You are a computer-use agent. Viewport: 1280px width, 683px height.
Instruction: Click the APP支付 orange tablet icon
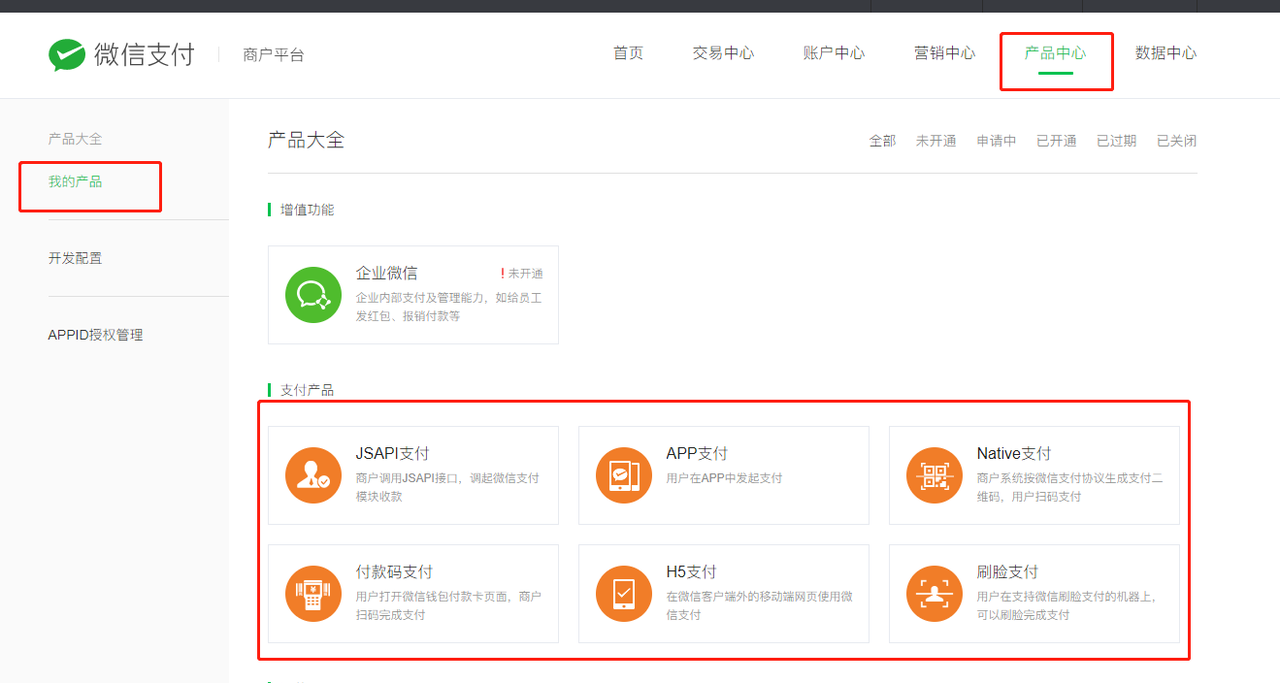[624, 475]
